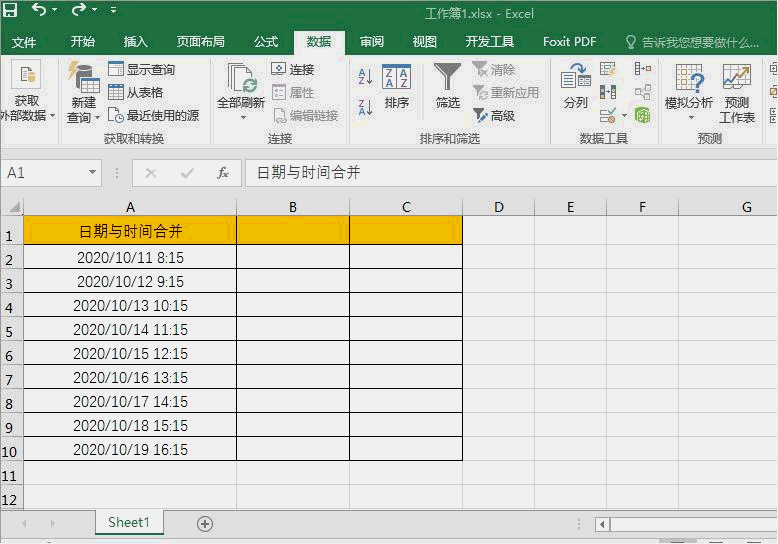Click the formula bar Enter checkmark icon
Image resolution: width=778 pixels, height=544 pixels.
point(187,173)
